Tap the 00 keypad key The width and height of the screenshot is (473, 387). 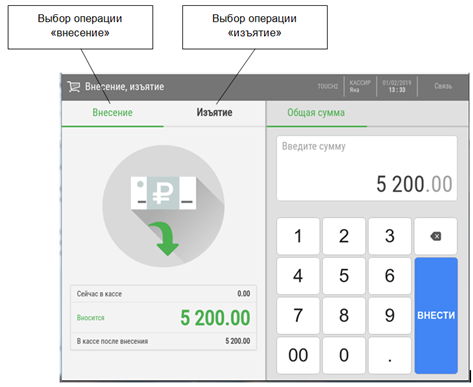point(298,355)
